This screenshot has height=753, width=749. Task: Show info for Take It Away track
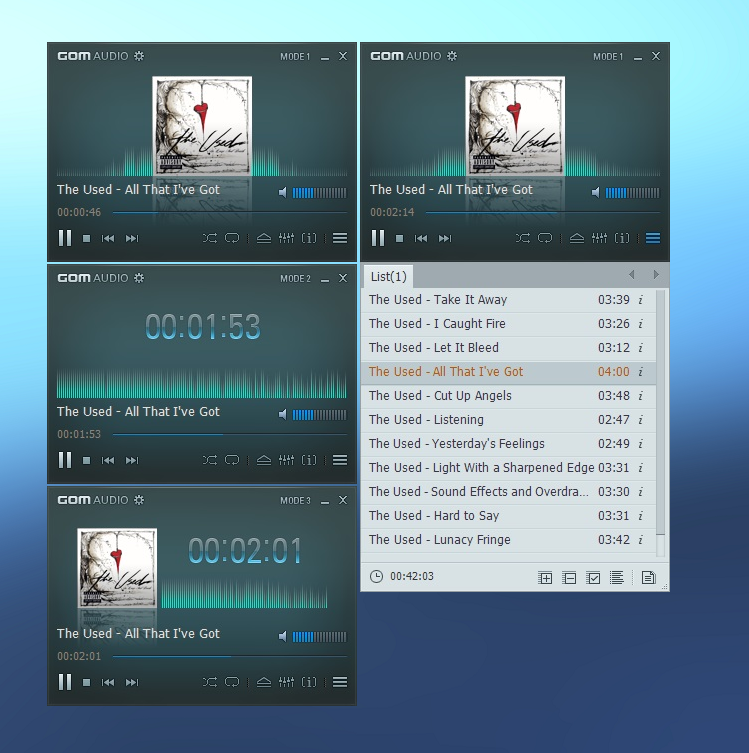[640, 300]
